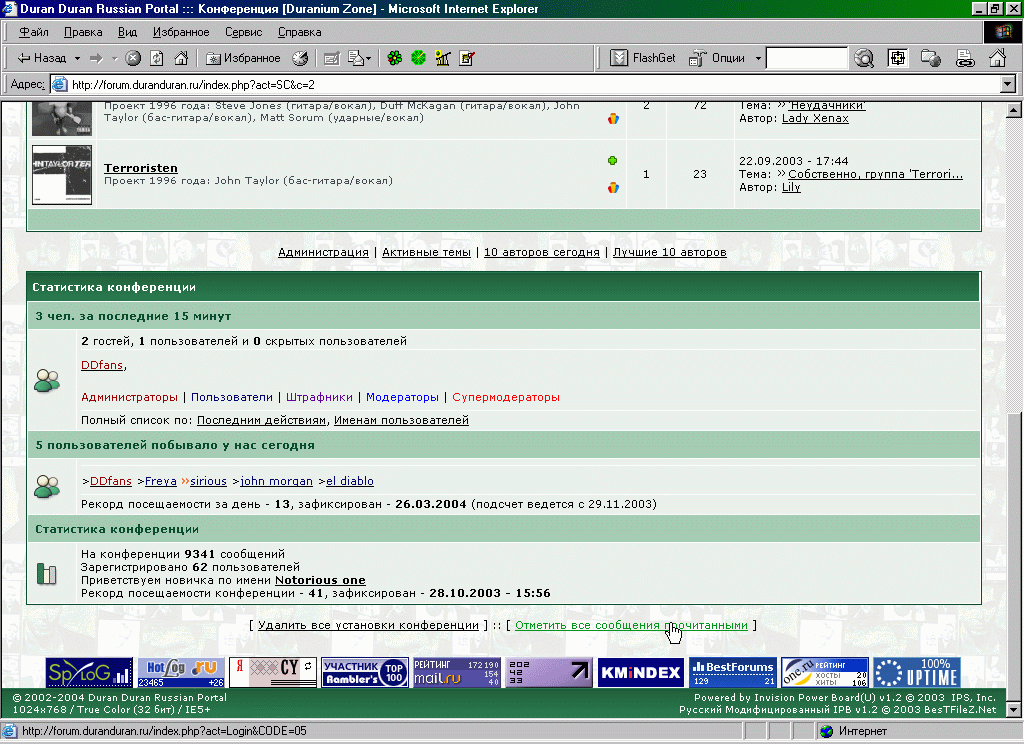Open the Избранное menu in menu bar

[x=181, y=32]
